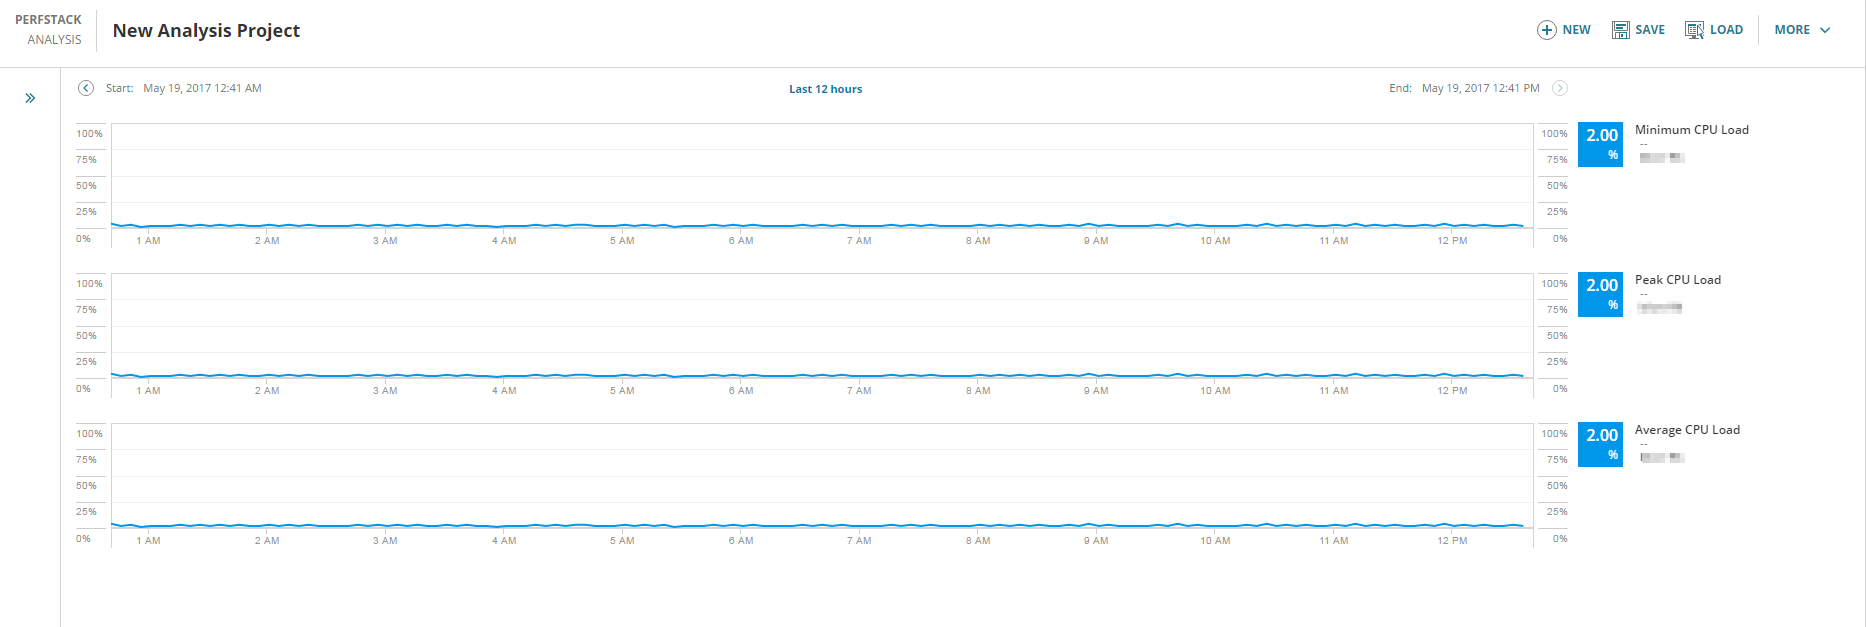Click the Minimum CPU Load metric label

1691,130
